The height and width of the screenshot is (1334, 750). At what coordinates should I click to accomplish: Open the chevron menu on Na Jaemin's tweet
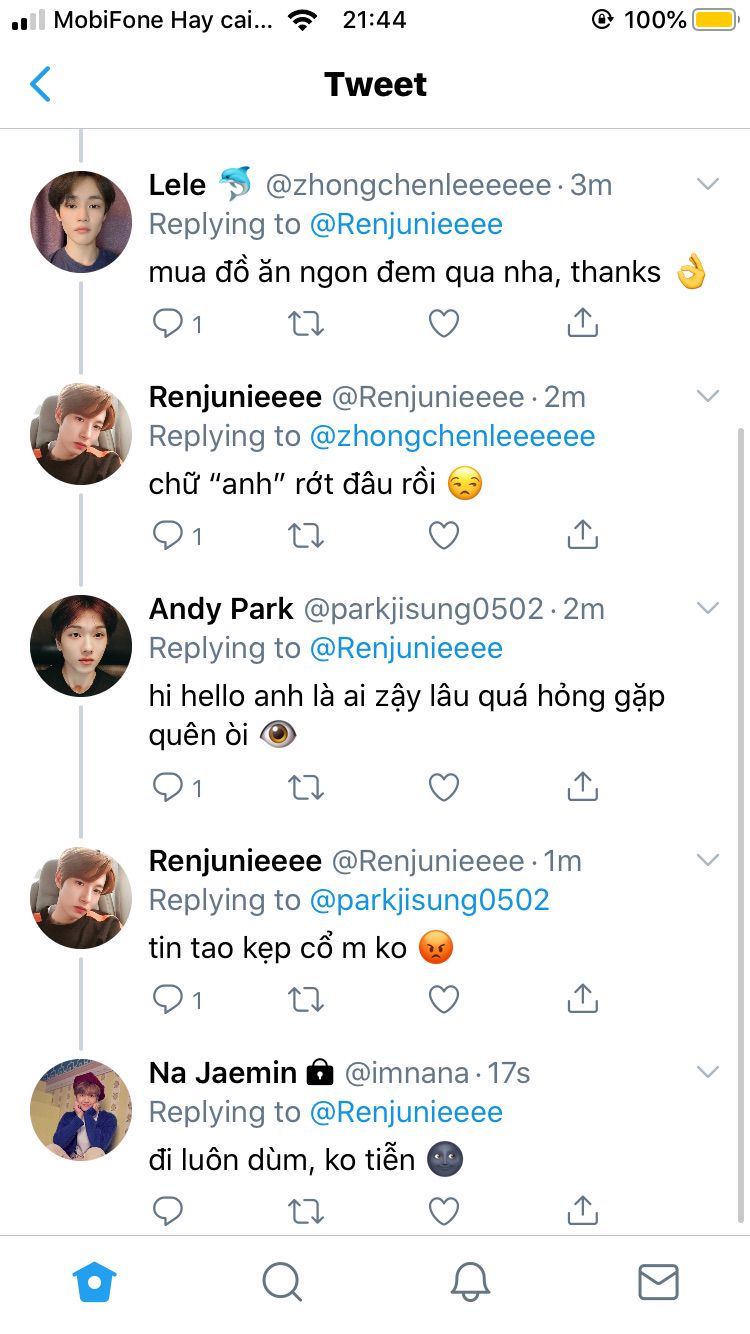click(x=708, y=1072)
